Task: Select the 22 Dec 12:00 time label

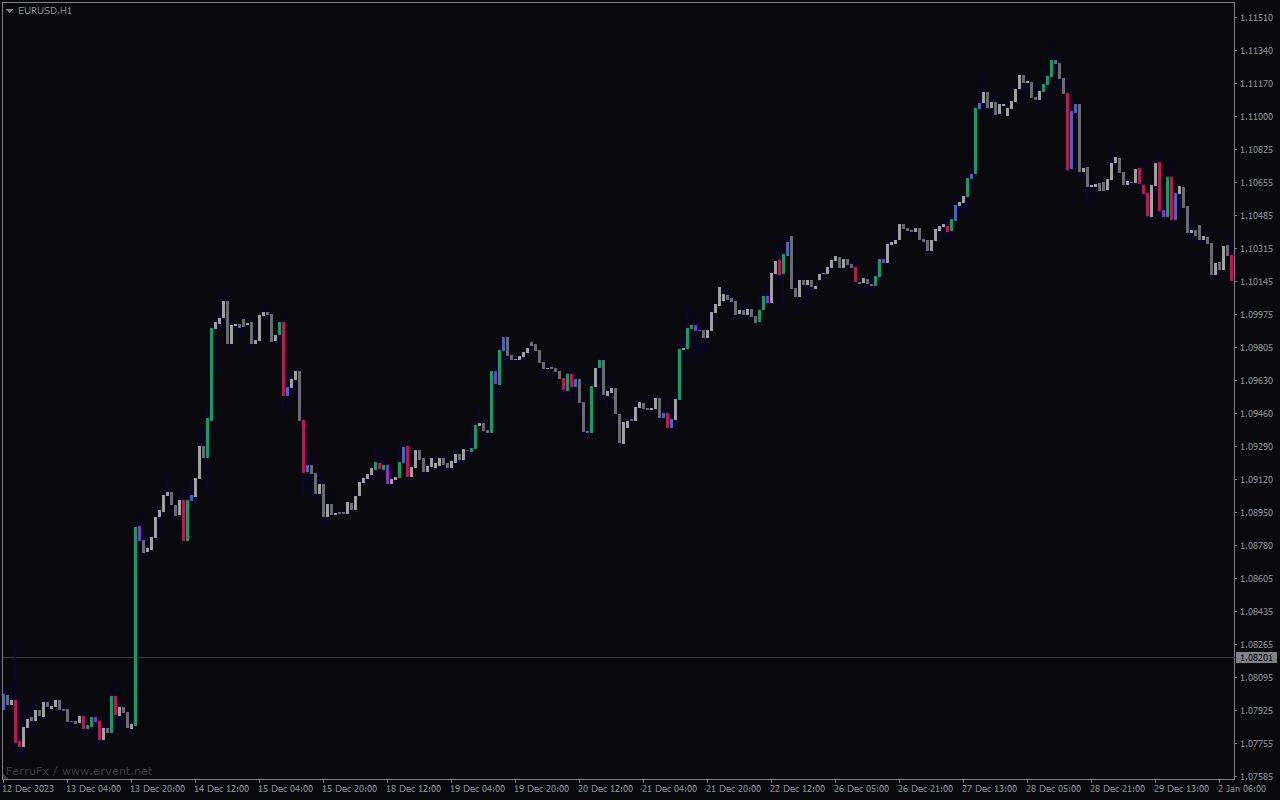Action: click(x=797, y=789)
